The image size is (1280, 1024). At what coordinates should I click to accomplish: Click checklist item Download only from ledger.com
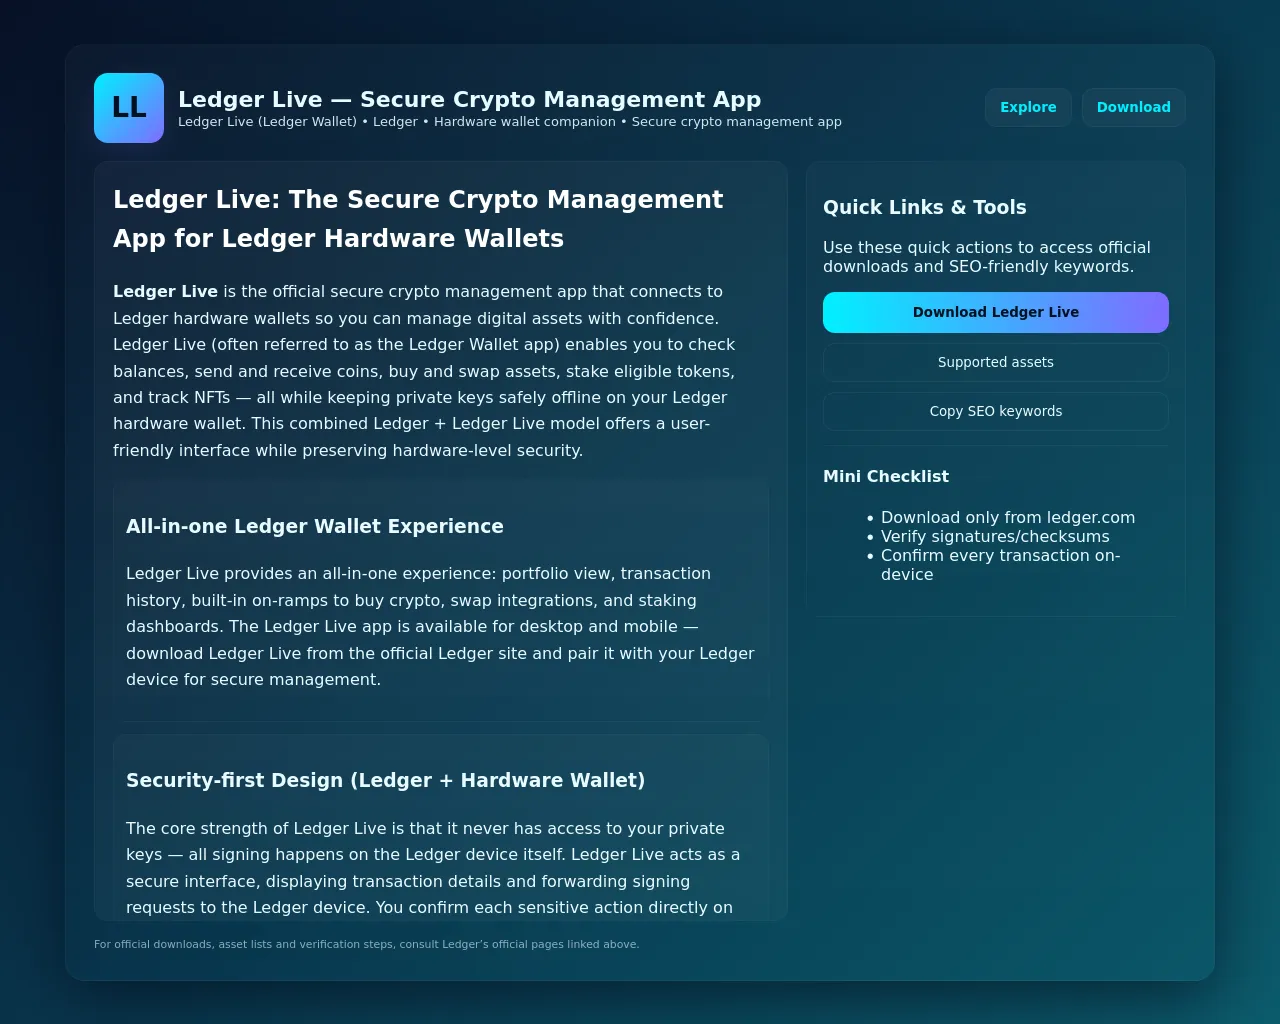[1008, 517]
